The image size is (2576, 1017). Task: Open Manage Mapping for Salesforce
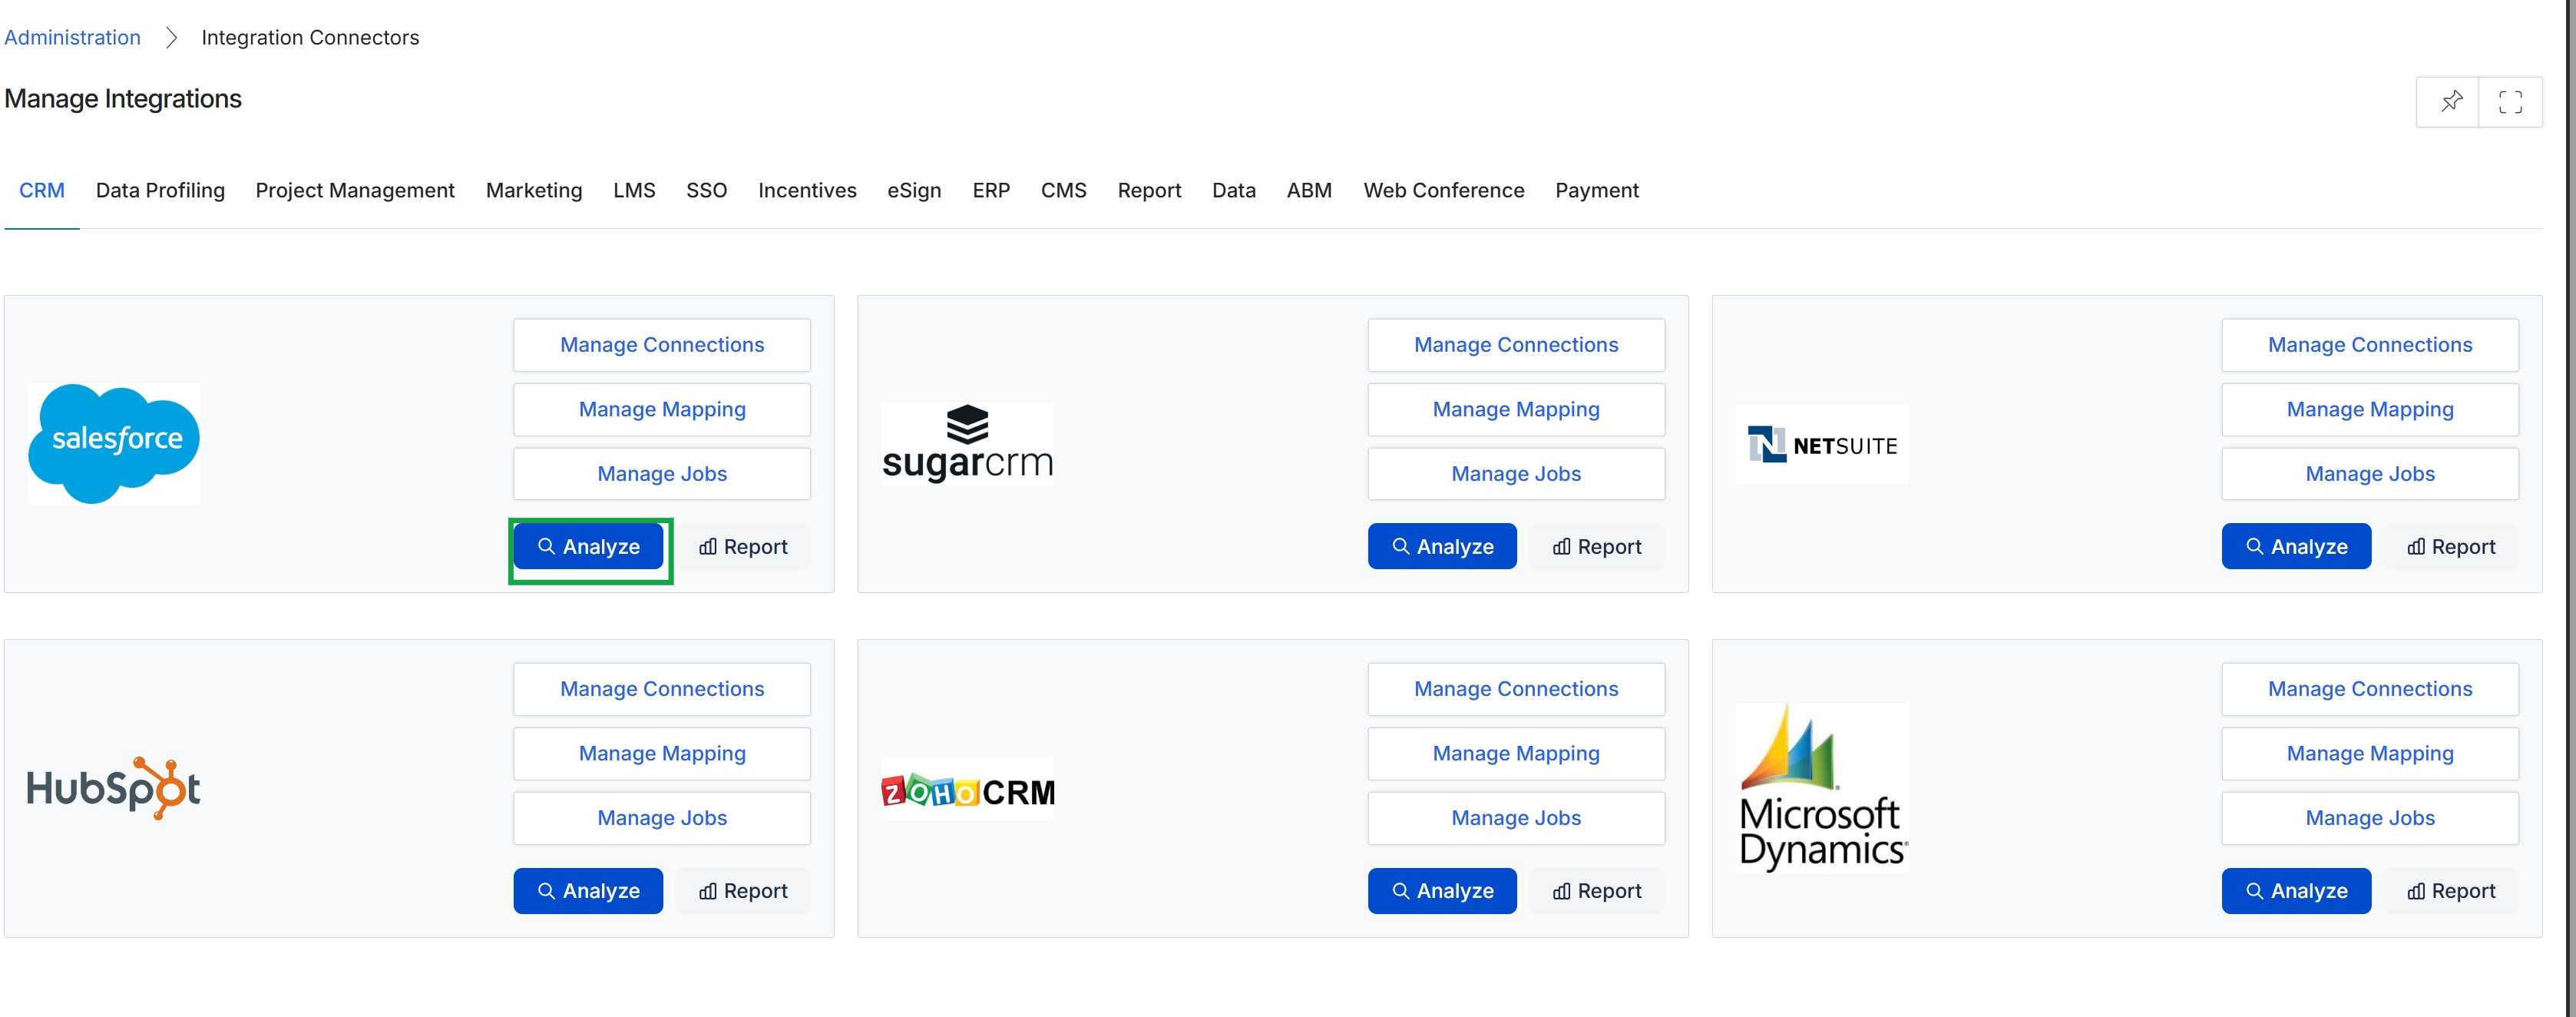pos(662,409)
